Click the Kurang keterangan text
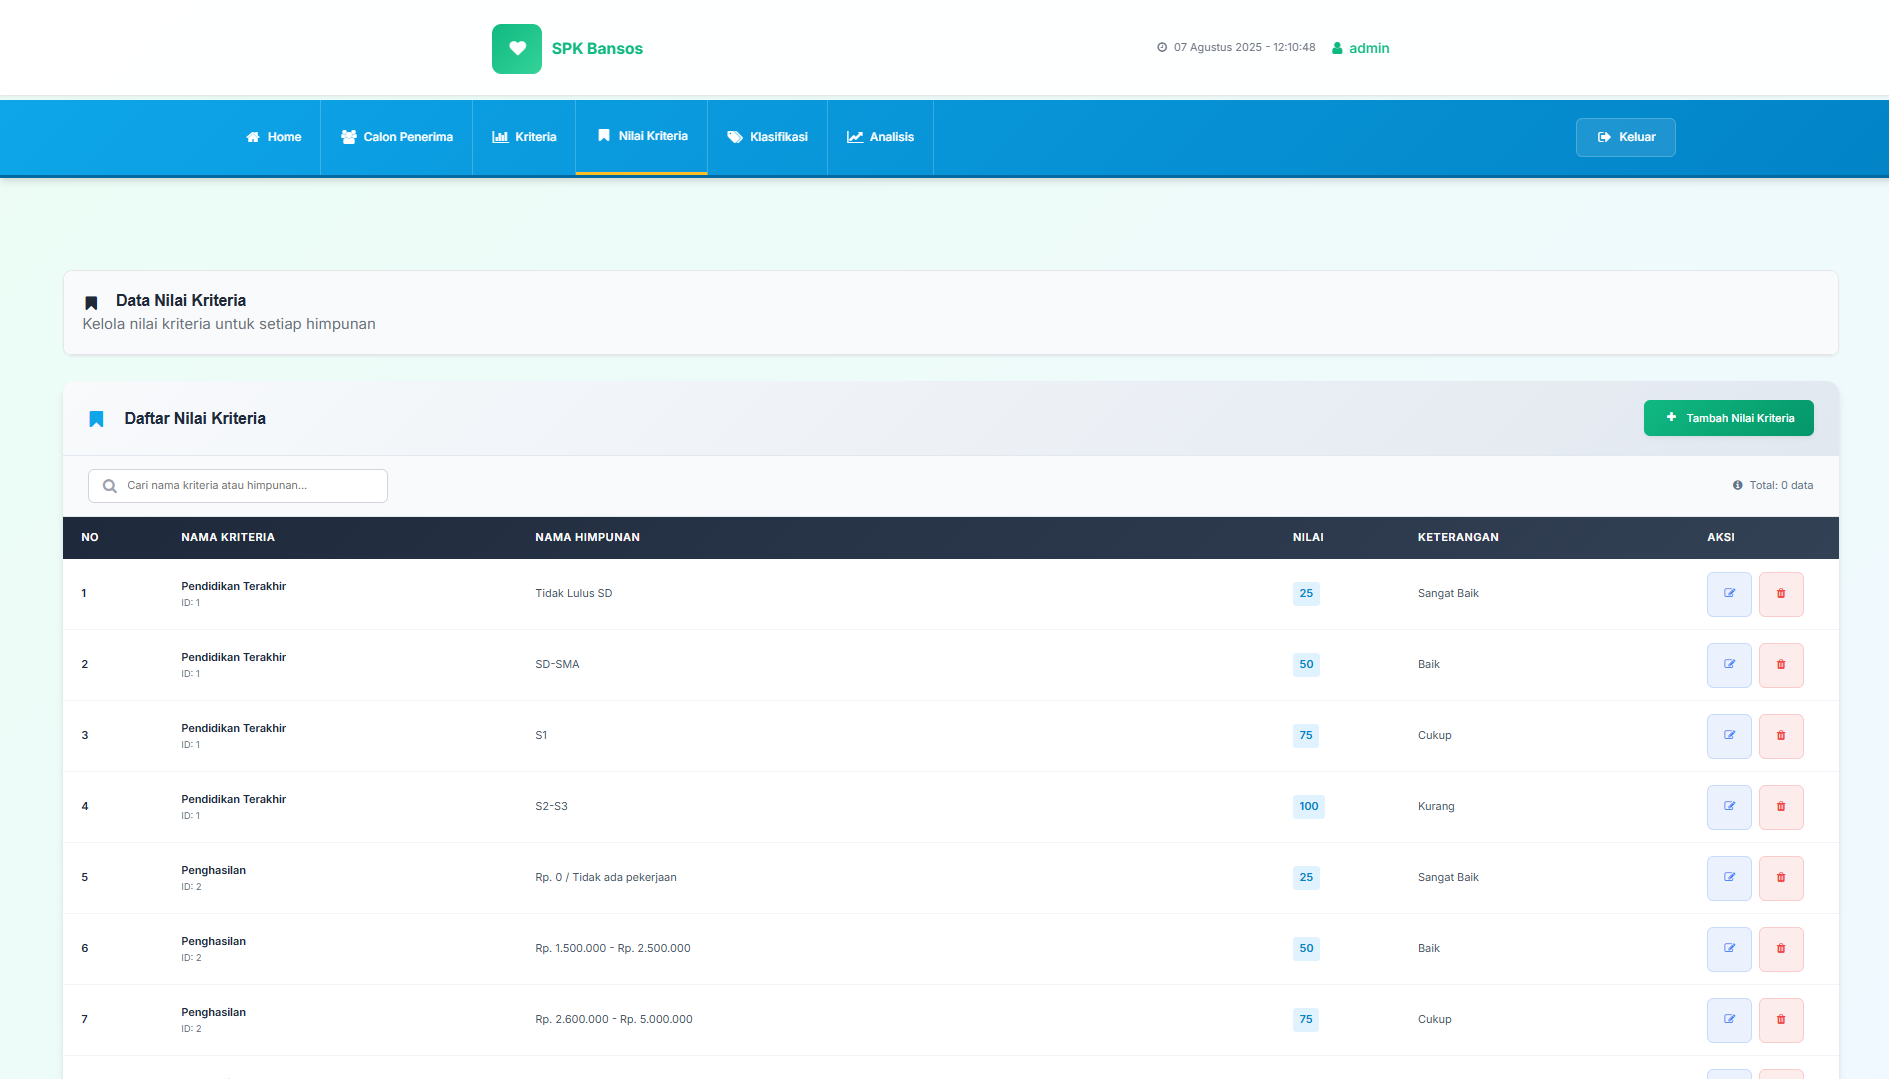 pyautogui.click(x=1436, y=807)
